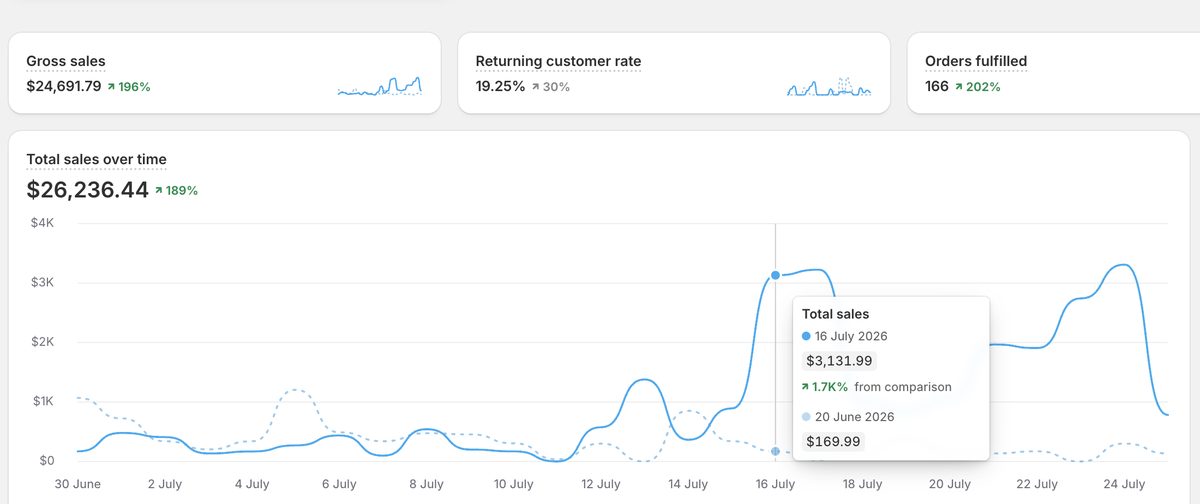1200x504 pixels.
Task: Click the $26,236.44 total sales figure
Action: click(x=88, y=190)
